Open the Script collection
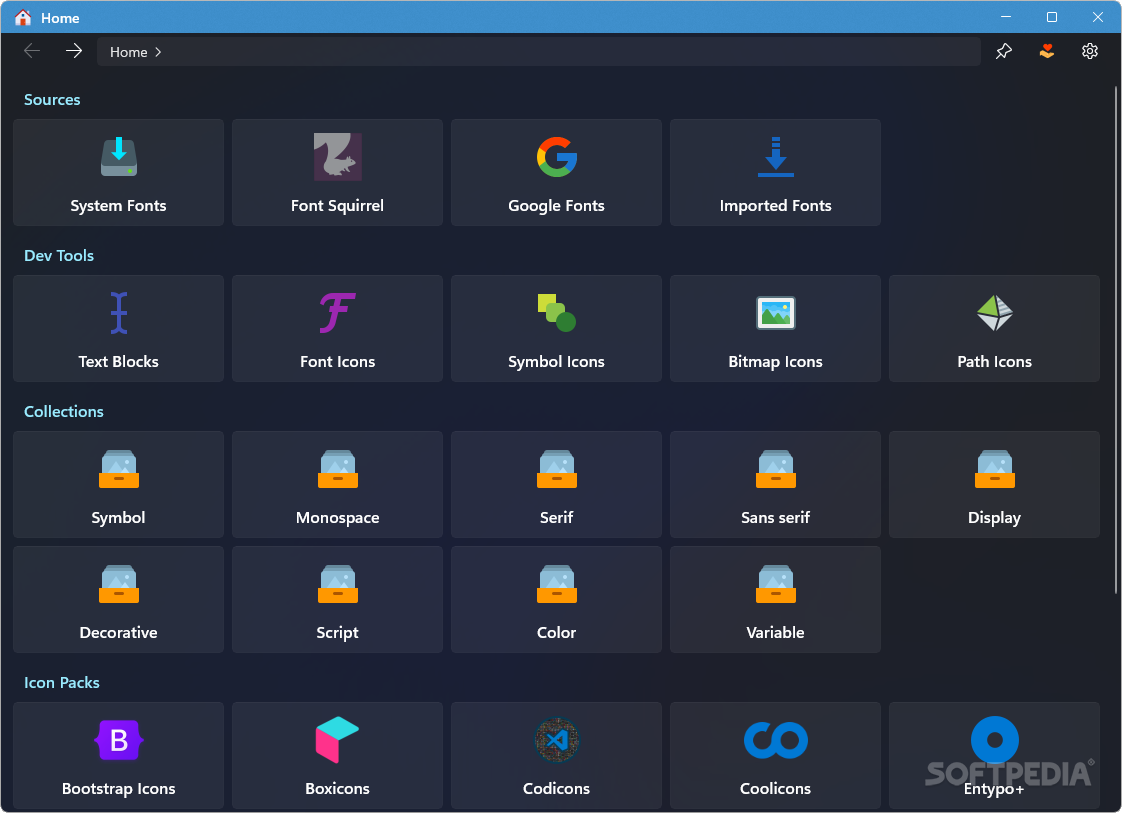 click(x=337, y=600)
